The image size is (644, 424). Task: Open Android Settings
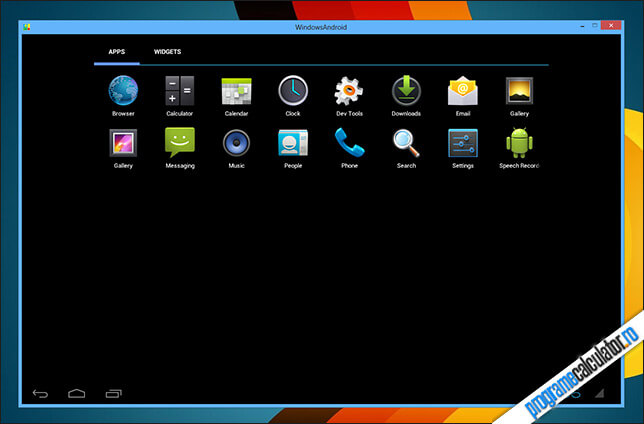463,148
